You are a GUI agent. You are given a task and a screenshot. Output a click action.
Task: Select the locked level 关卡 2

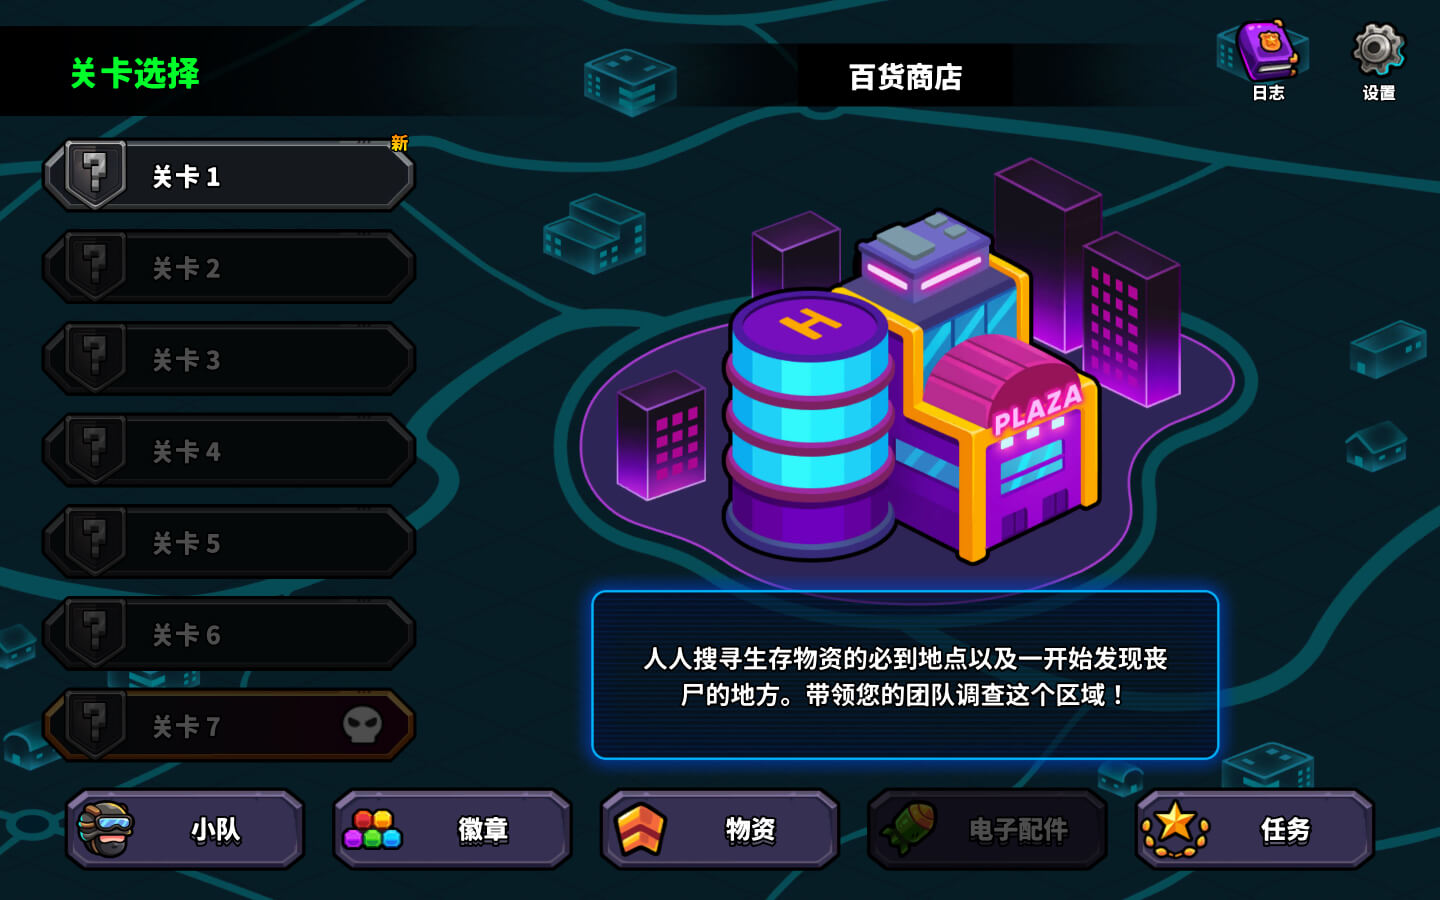[x=229, y=267]
